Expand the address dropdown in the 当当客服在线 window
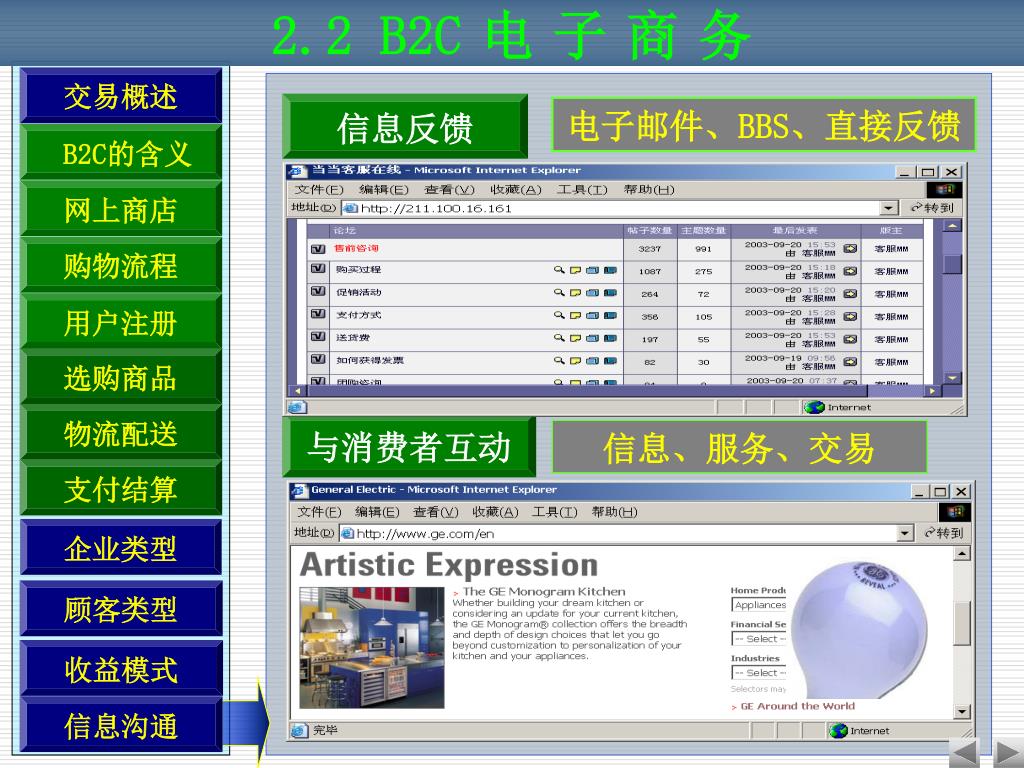Viewport: 1024px width, 768px height. pos(888,208)
